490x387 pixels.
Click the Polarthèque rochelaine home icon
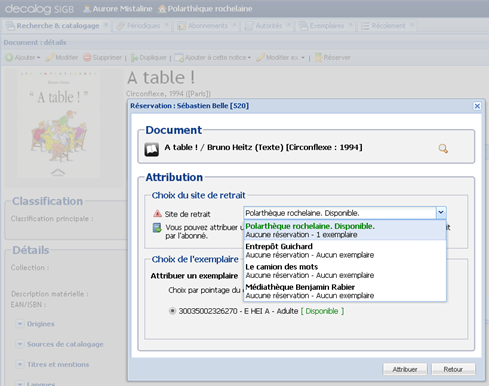[x=162, y=9]
